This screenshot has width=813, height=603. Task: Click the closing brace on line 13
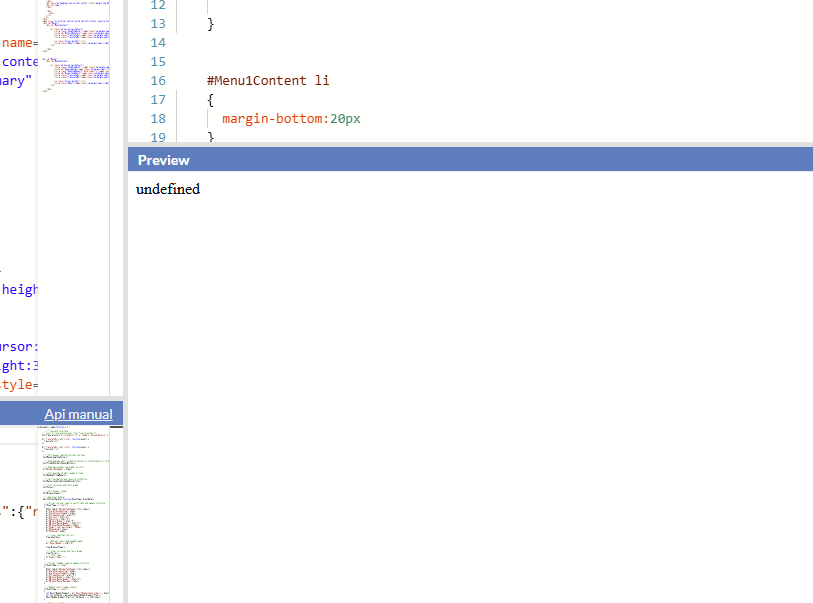pyautogui.click(x=211, y=24)
